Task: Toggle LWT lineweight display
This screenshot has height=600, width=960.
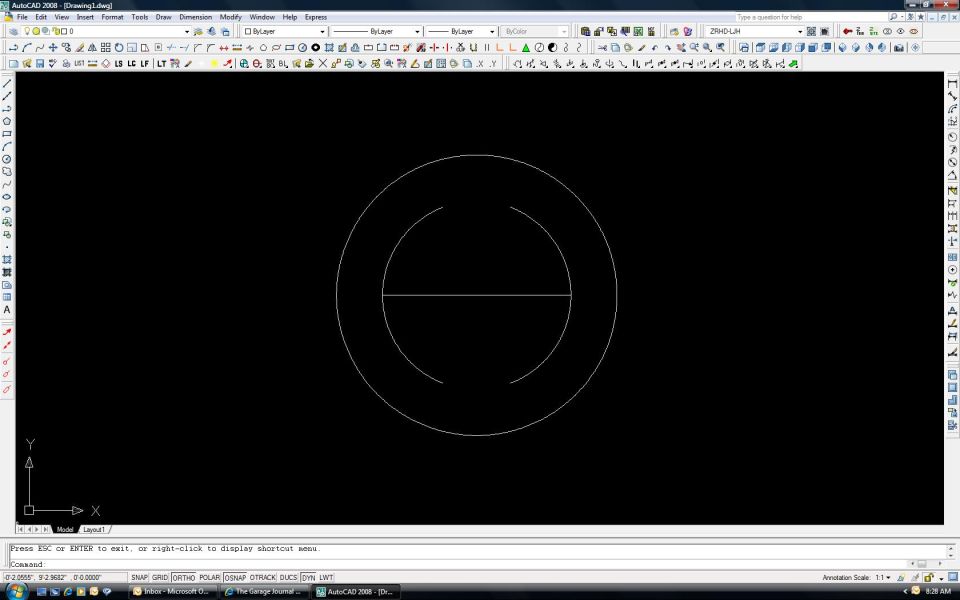Action: pos(326,577)
